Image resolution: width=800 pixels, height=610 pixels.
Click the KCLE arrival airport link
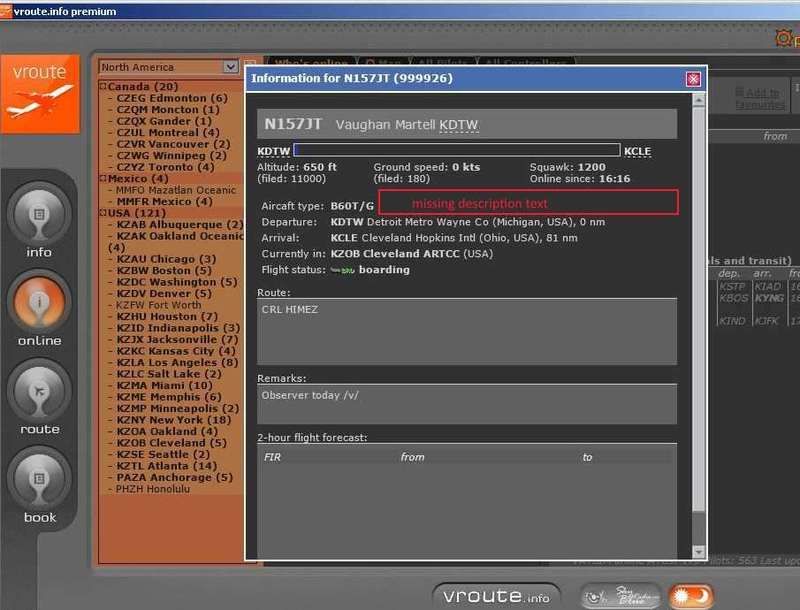point(637,151)
